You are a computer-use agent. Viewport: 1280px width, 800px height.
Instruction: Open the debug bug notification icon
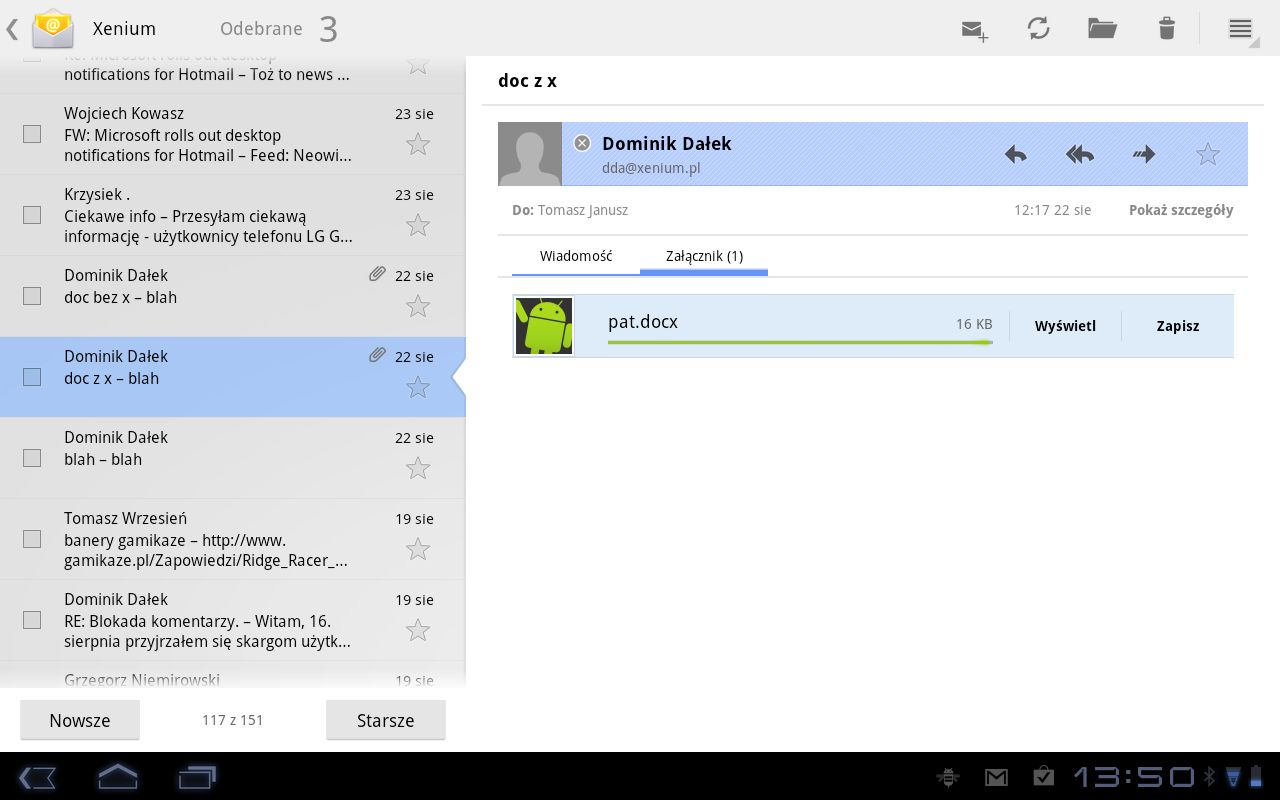click(x=947, y=777)
